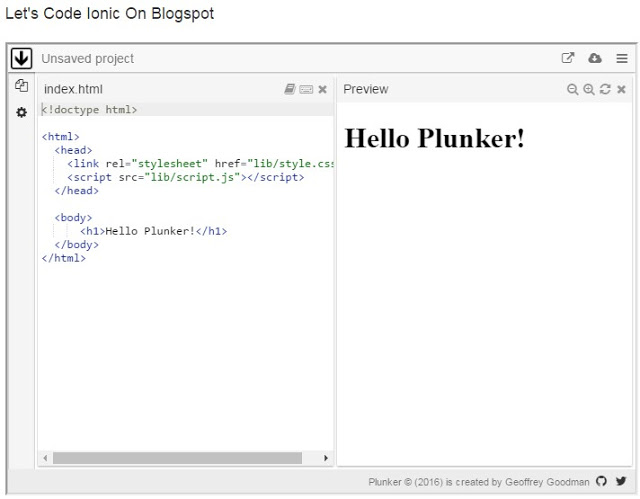The height and width of the screenshot is (499, 640).
Task: Close the Preview pane
Action: [621, 89]
